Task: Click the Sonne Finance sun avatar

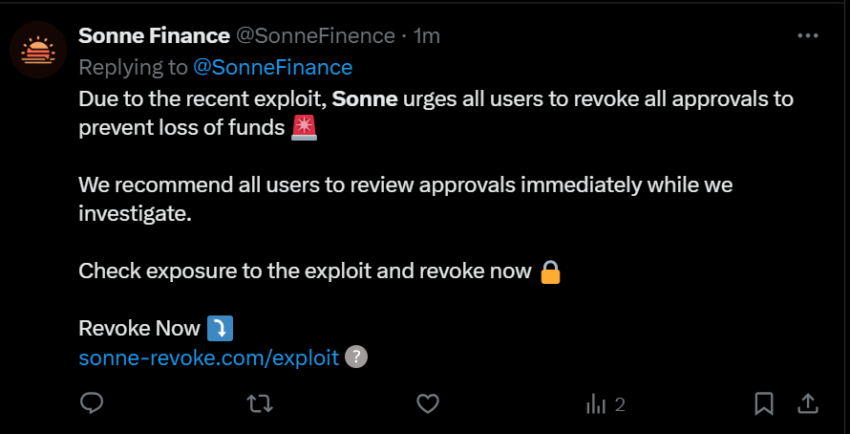Action: 38,49
